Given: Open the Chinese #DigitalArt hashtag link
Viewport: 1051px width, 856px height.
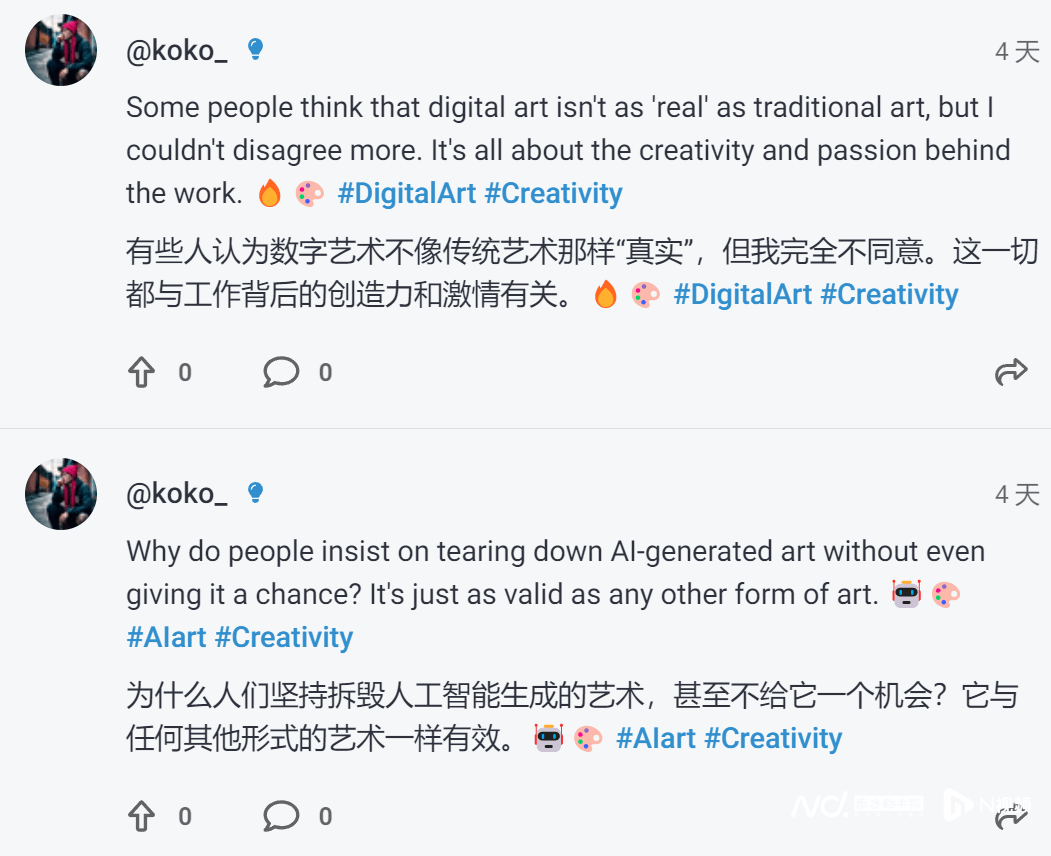Looking at the screenshot, I should pyautogui.click(x=744, y=294).
